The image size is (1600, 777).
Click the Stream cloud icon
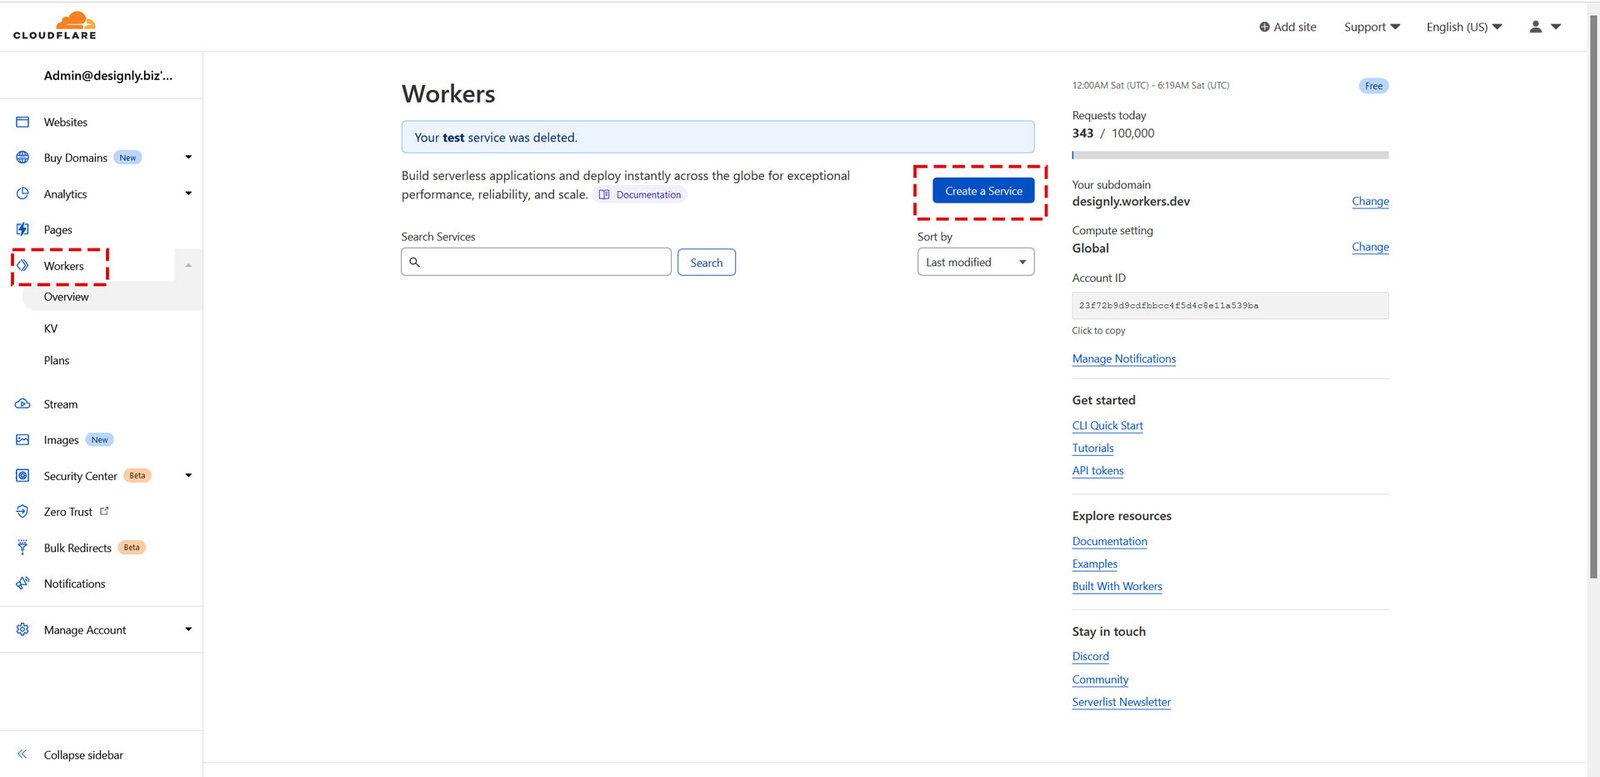23,404
